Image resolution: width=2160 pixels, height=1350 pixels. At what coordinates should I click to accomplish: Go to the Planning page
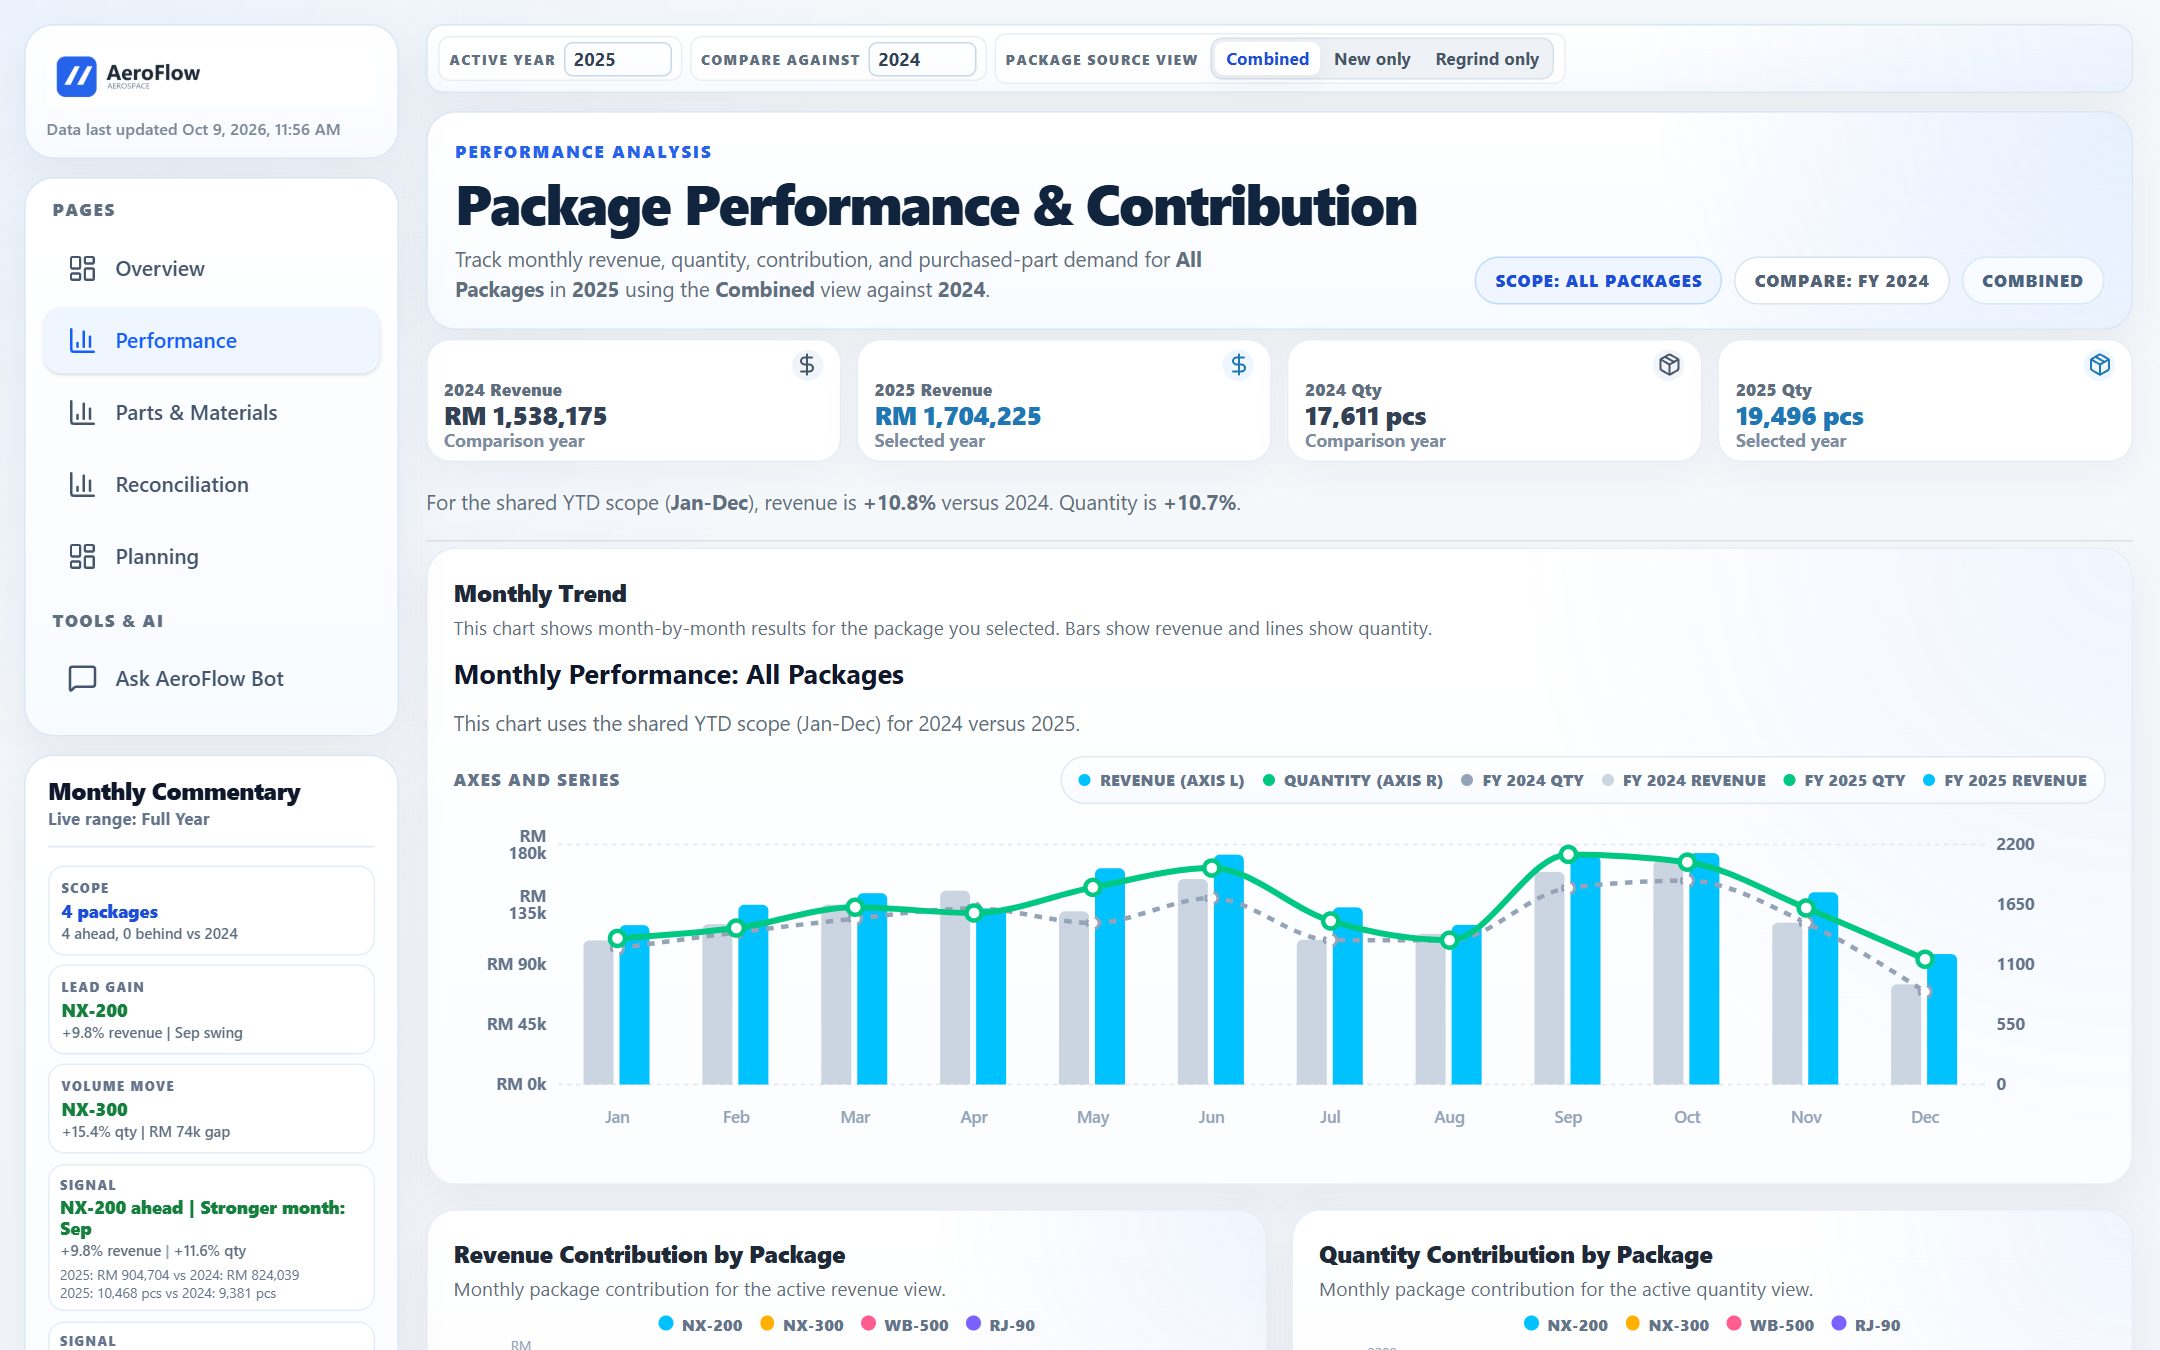[211, 557]
